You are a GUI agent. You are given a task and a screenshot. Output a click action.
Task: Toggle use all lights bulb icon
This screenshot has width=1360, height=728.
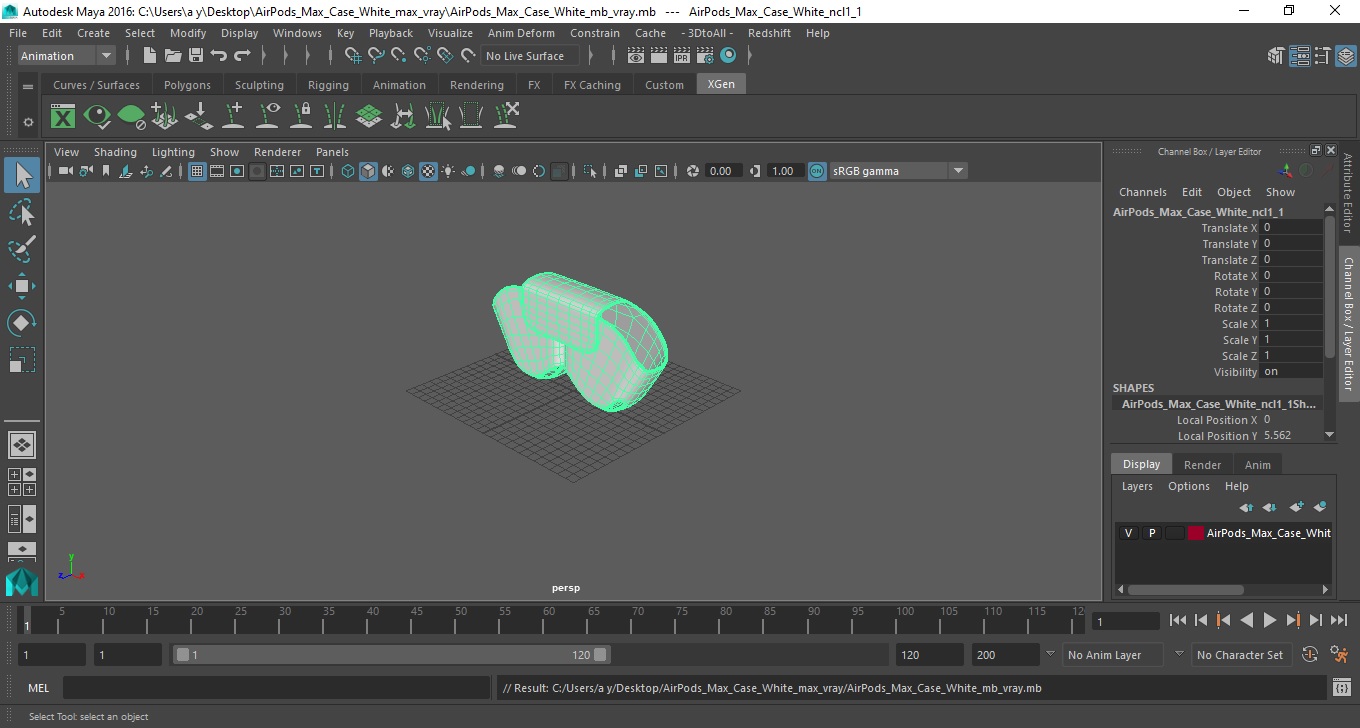click(x=448, y=171)
